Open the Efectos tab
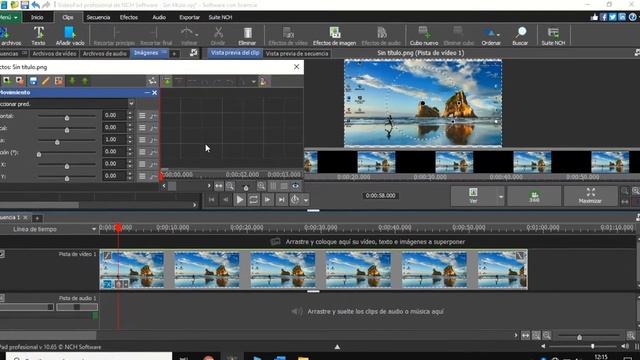Screen dimensions: 640x360 coord(129,17)
